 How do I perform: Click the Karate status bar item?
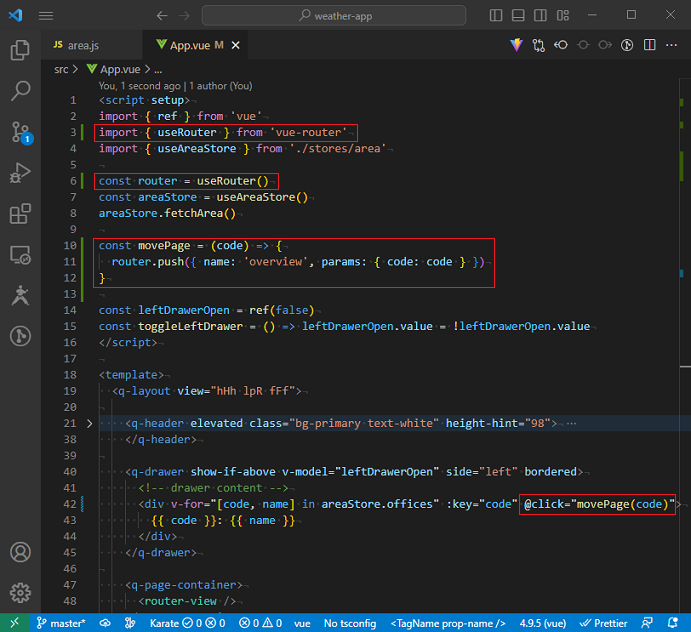[187, 623]
